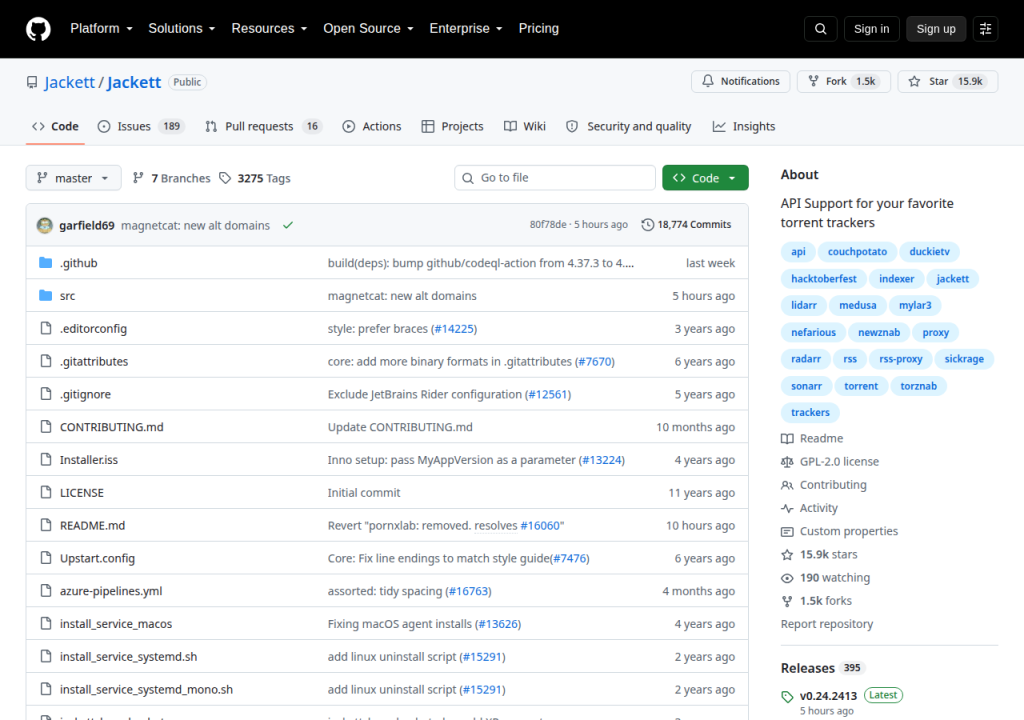Click Report repository link
This screenshot has width=1024, height=720.
point(827,624)
